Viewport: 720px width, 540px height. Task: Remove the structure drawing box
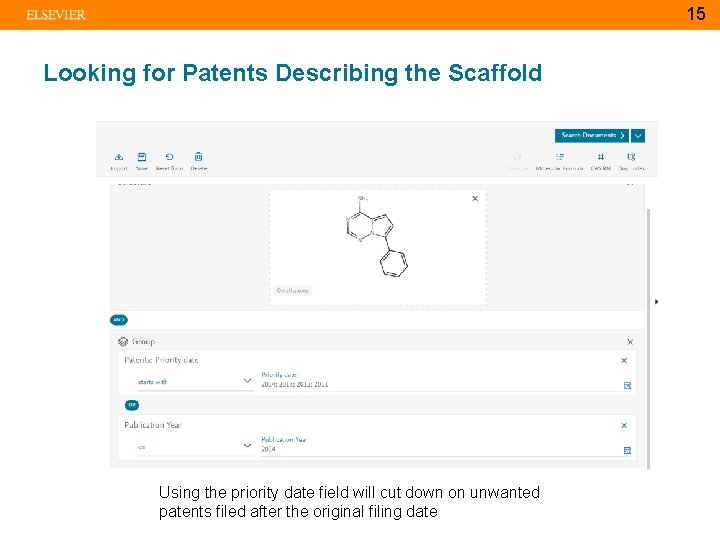pos(475,198)
